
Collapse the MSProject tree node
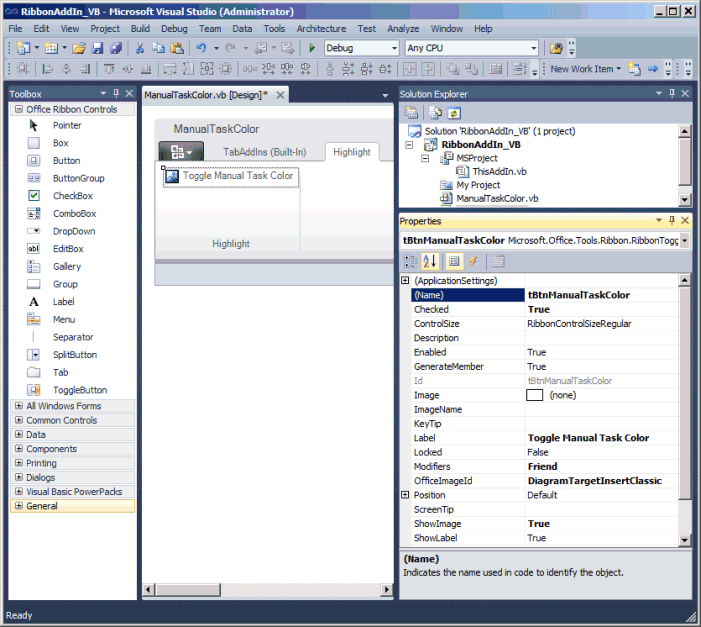coord(425,158)
